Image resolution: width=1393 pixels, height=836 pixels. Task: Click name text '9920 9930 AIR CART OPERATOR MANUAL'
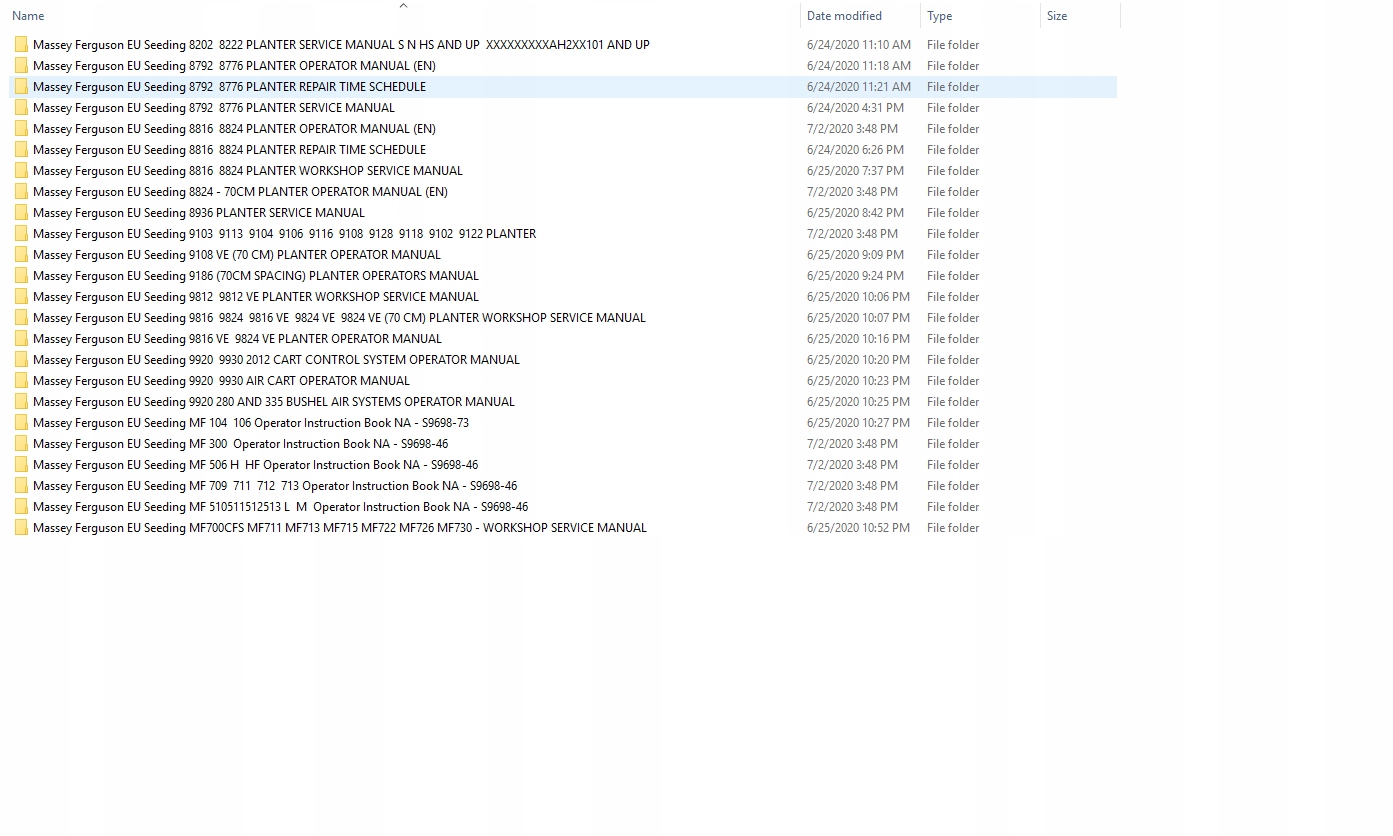click(x=299, y=381)
